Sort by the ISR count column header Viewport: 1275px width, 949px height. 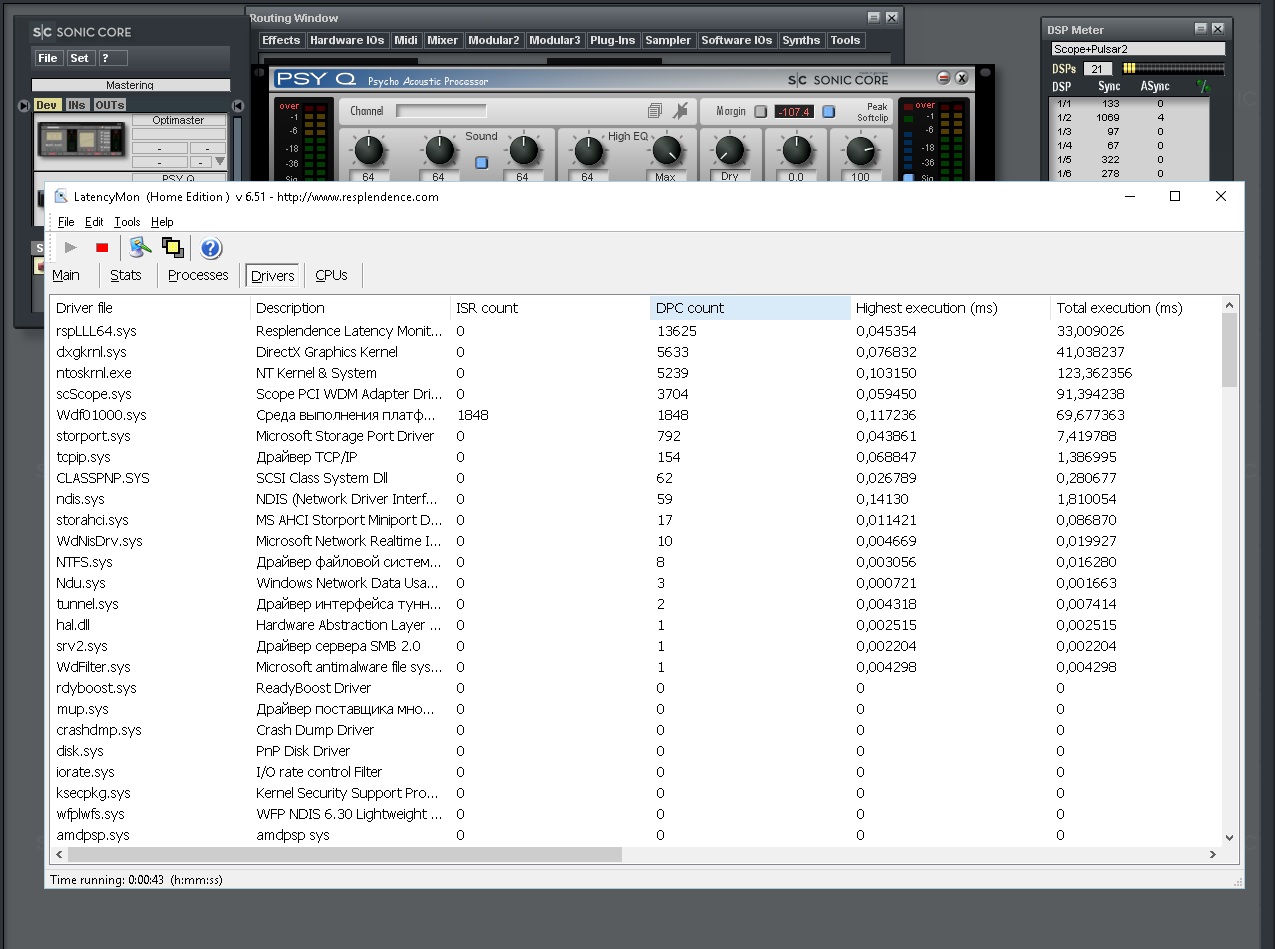pos(550,308)
